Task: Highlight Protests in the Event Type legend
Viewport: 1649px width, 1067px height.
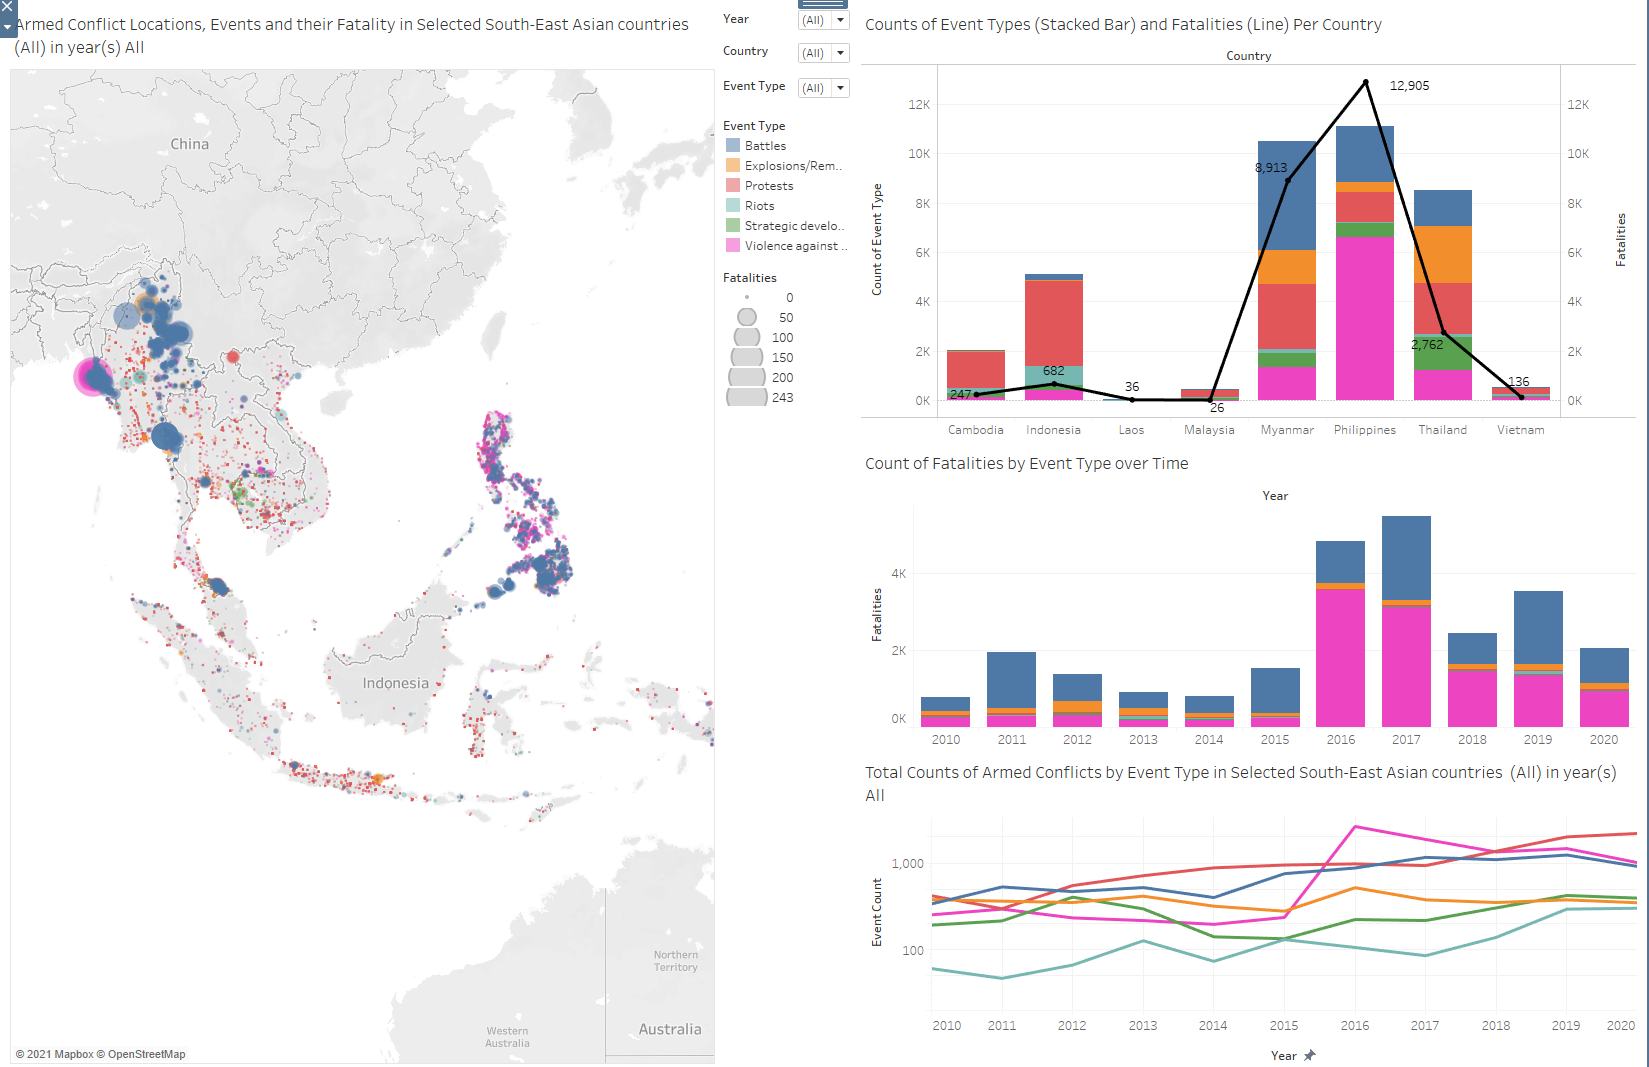Action: click(768, 186)
